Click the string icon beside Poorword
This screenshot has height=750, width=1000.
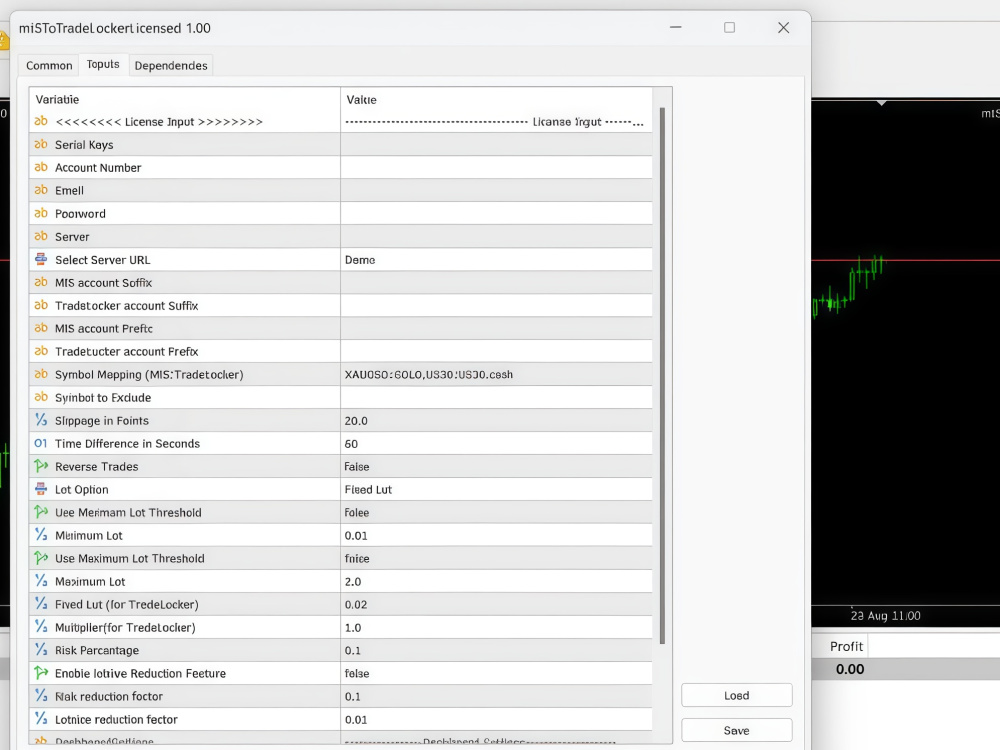(41, 213)
